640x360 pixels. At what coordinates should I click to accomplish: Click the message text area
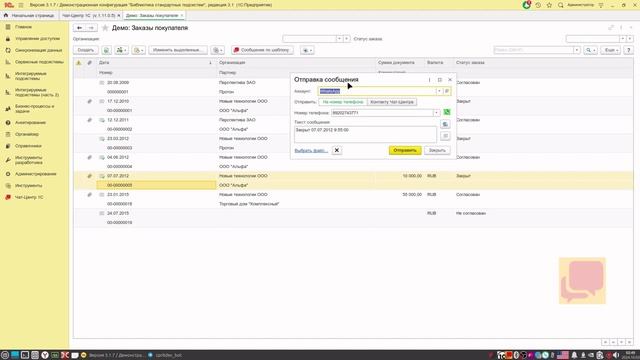365,134
